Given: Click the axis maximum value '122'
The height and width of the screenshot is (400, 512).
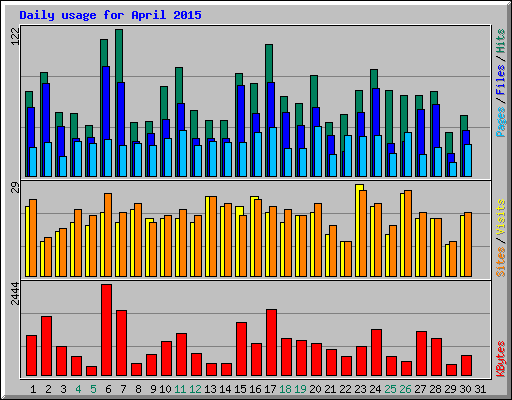Looking at the screenshot, I should (x=15, y=36).
